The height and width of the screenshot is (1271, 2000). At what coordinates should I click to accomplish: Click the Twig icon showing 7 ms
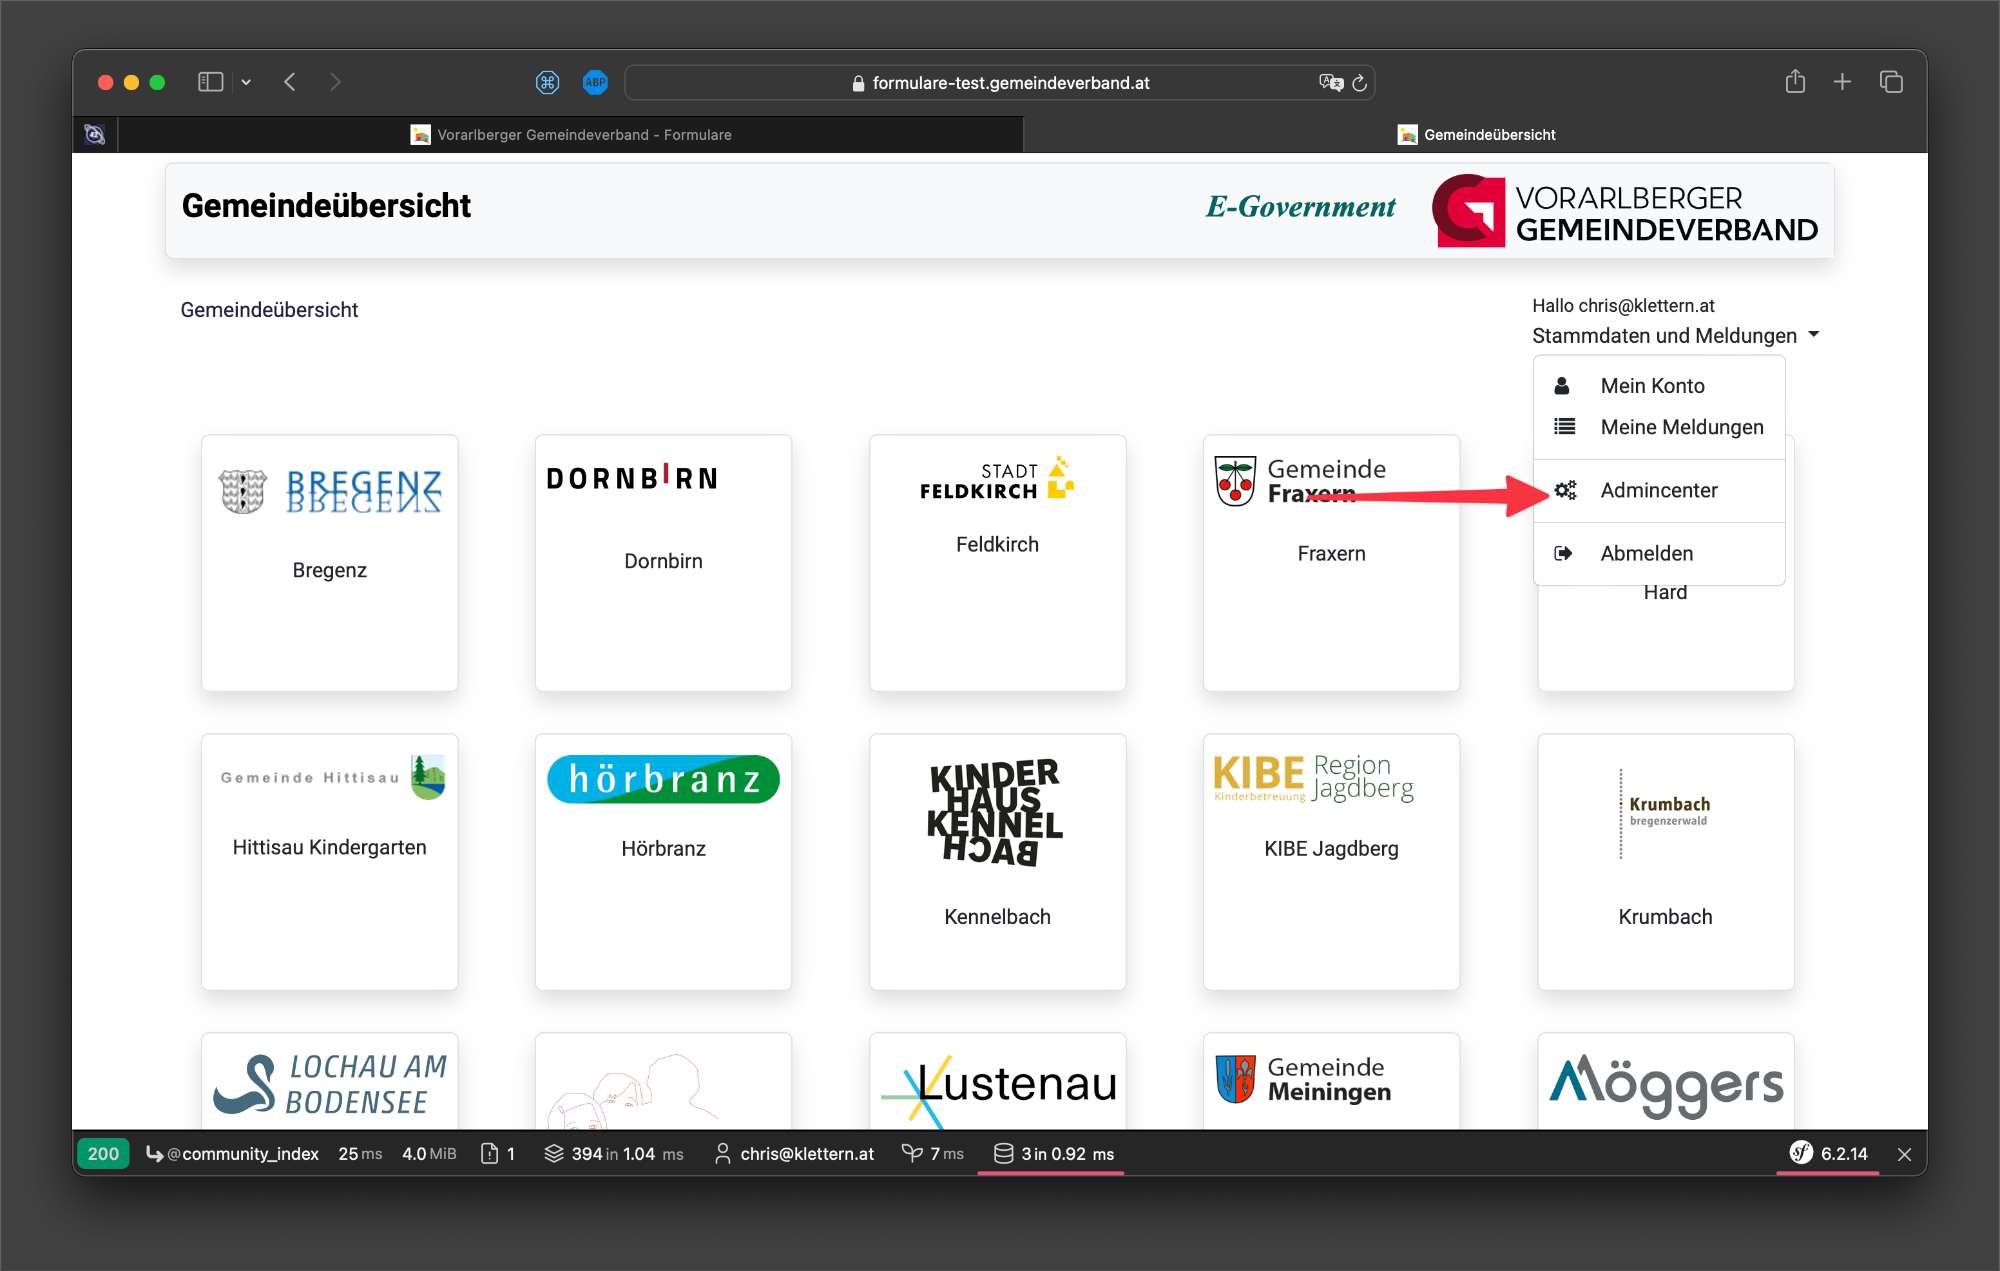[x=933, y=1153]
